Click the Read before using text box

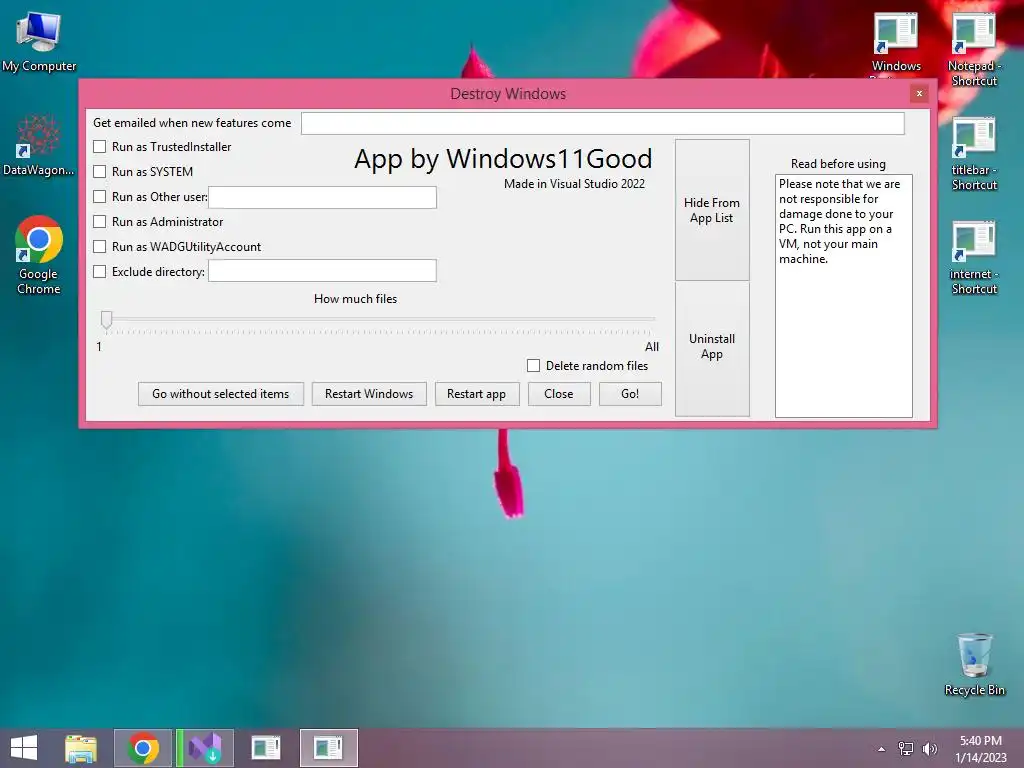(844, 296)
